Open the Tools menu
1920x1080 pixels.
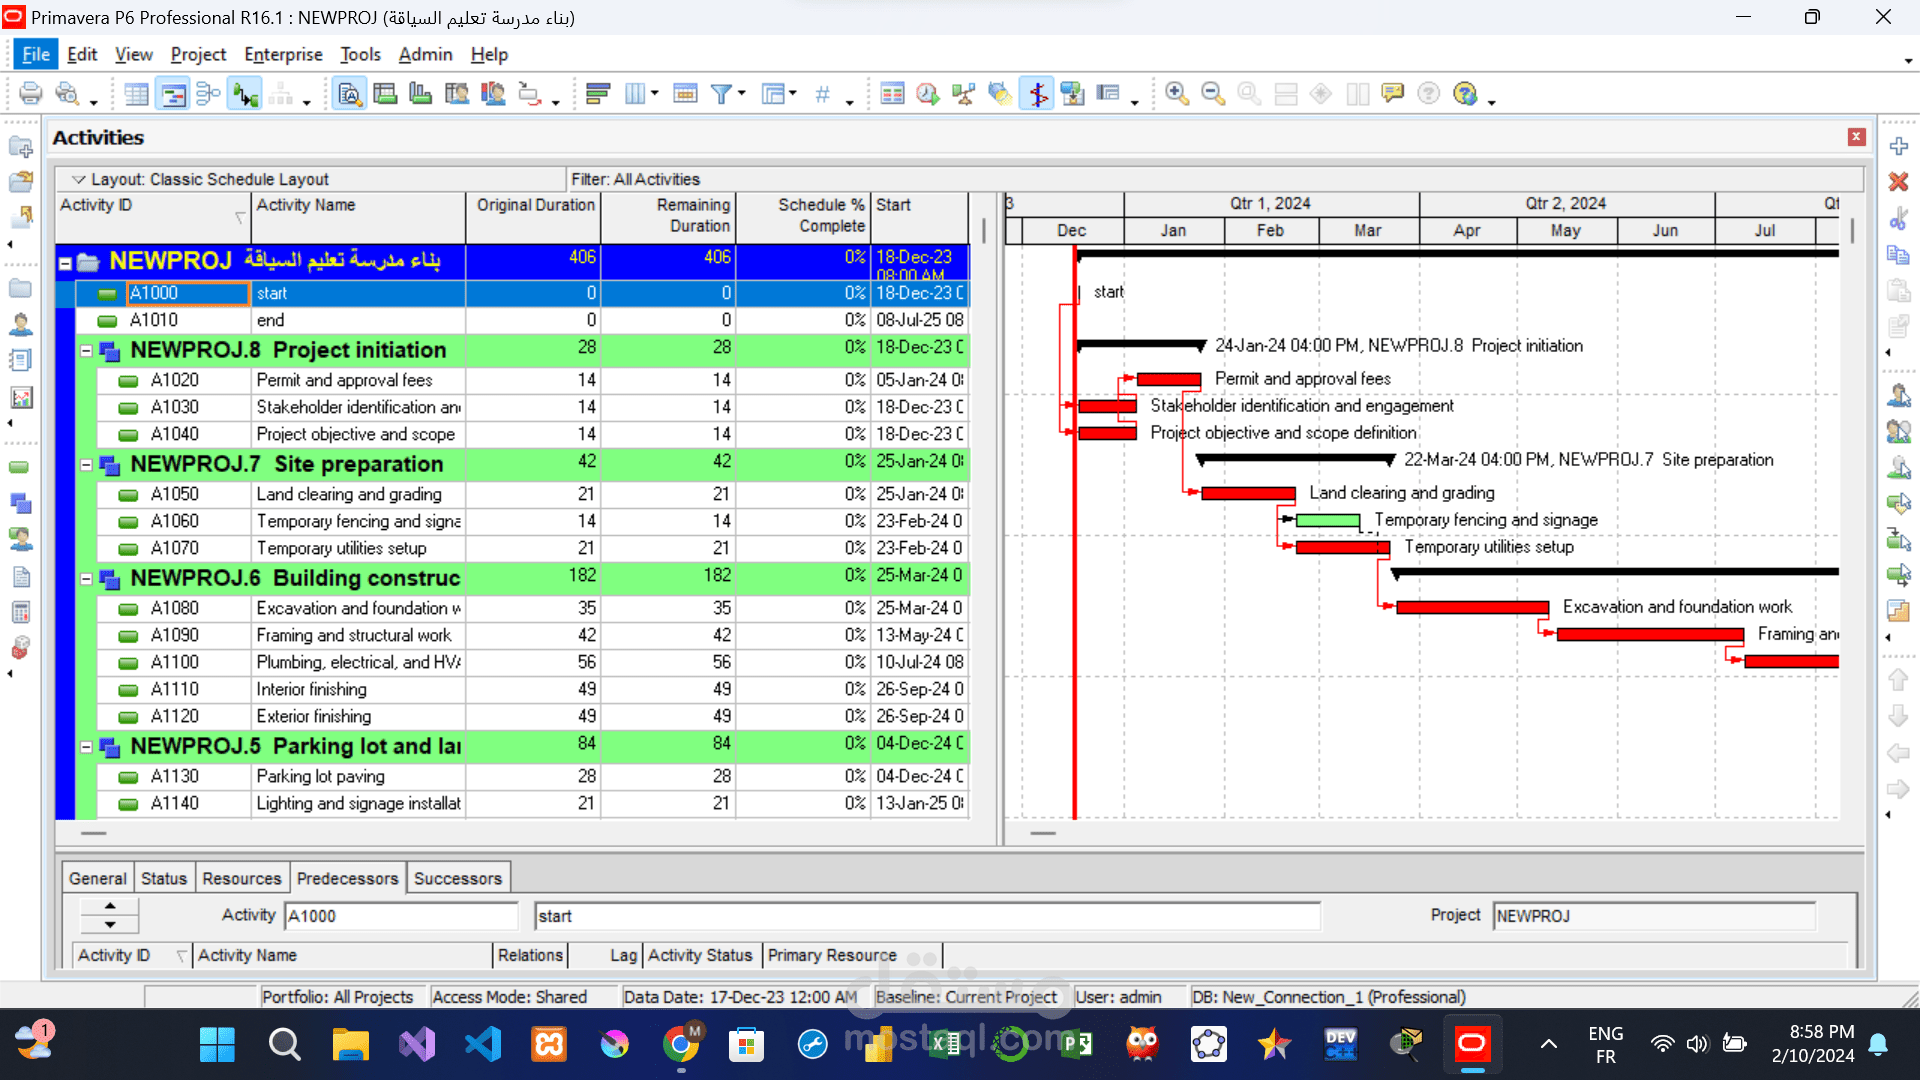click(x=360, y=55)
